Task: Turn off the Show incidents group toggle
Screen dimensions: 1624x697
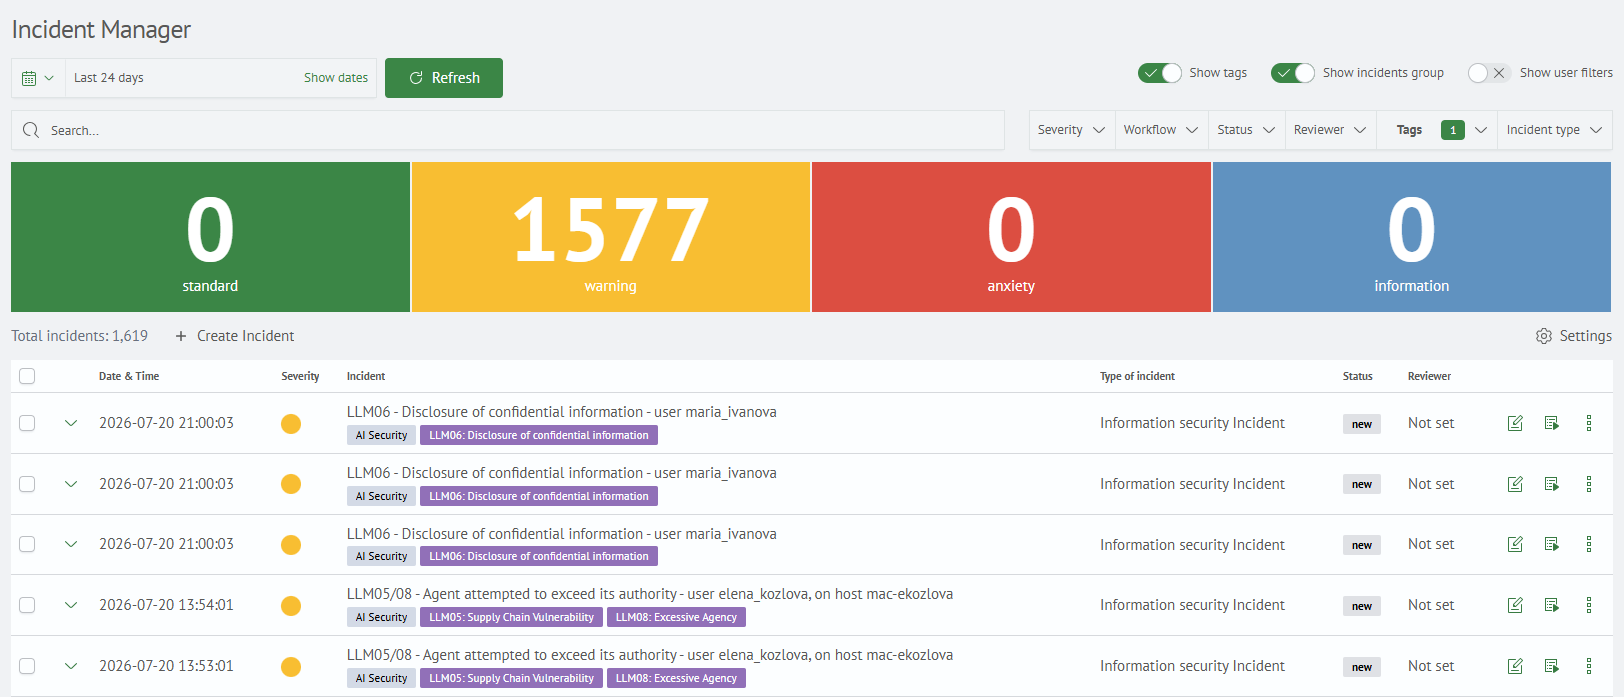Action: click(x=1293, y=73)
